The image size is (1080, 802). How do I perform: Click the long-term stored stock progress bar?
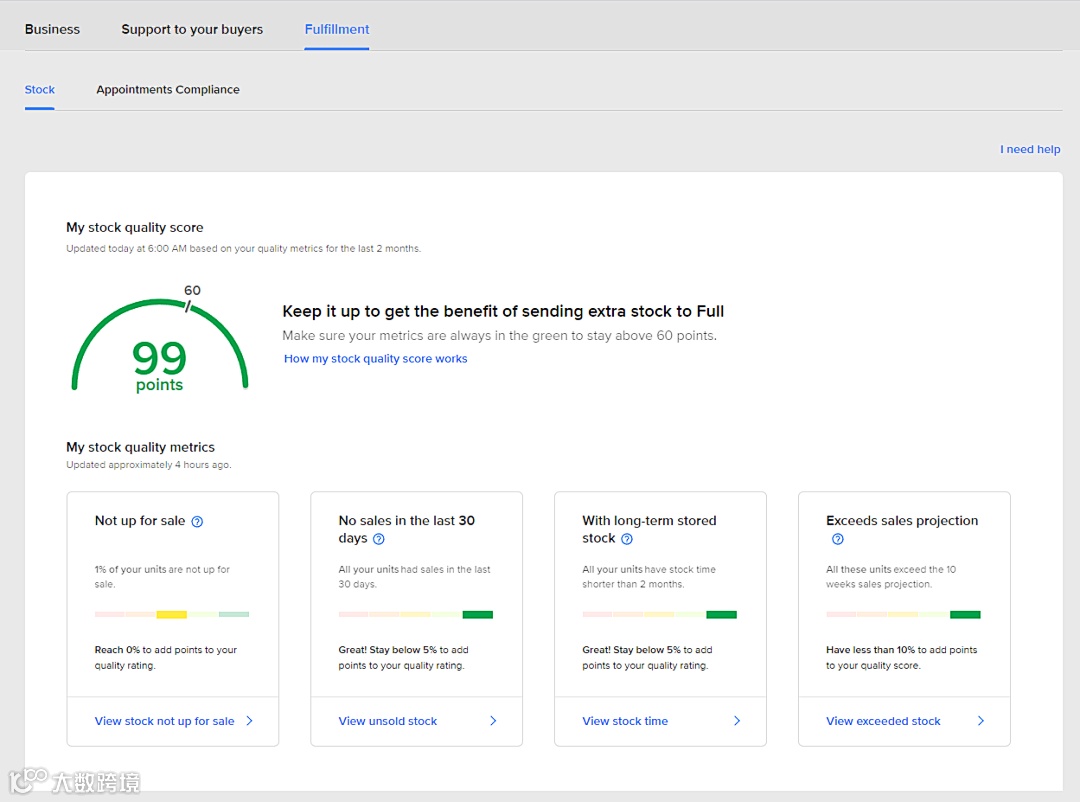tap(660, 614)
